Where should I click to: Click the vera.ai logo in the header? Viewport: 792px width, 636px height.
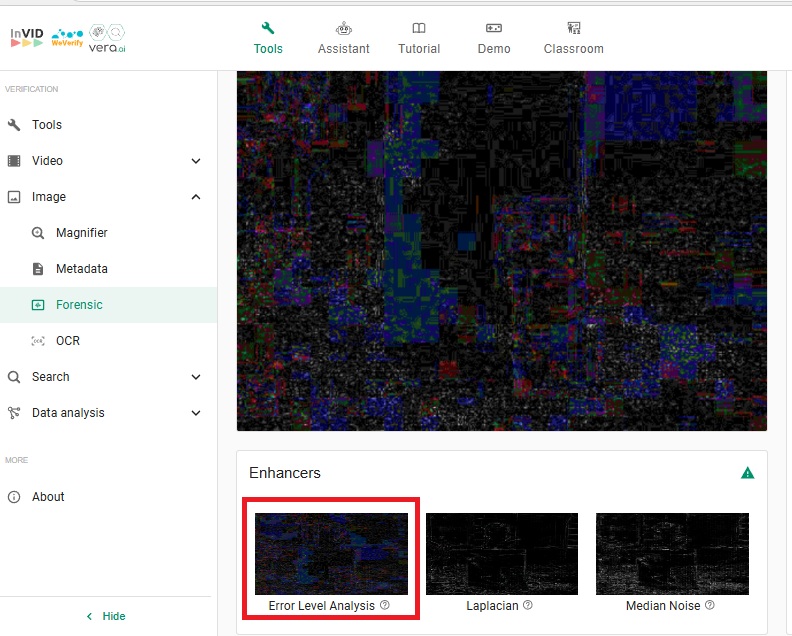[x=107, y=38]
